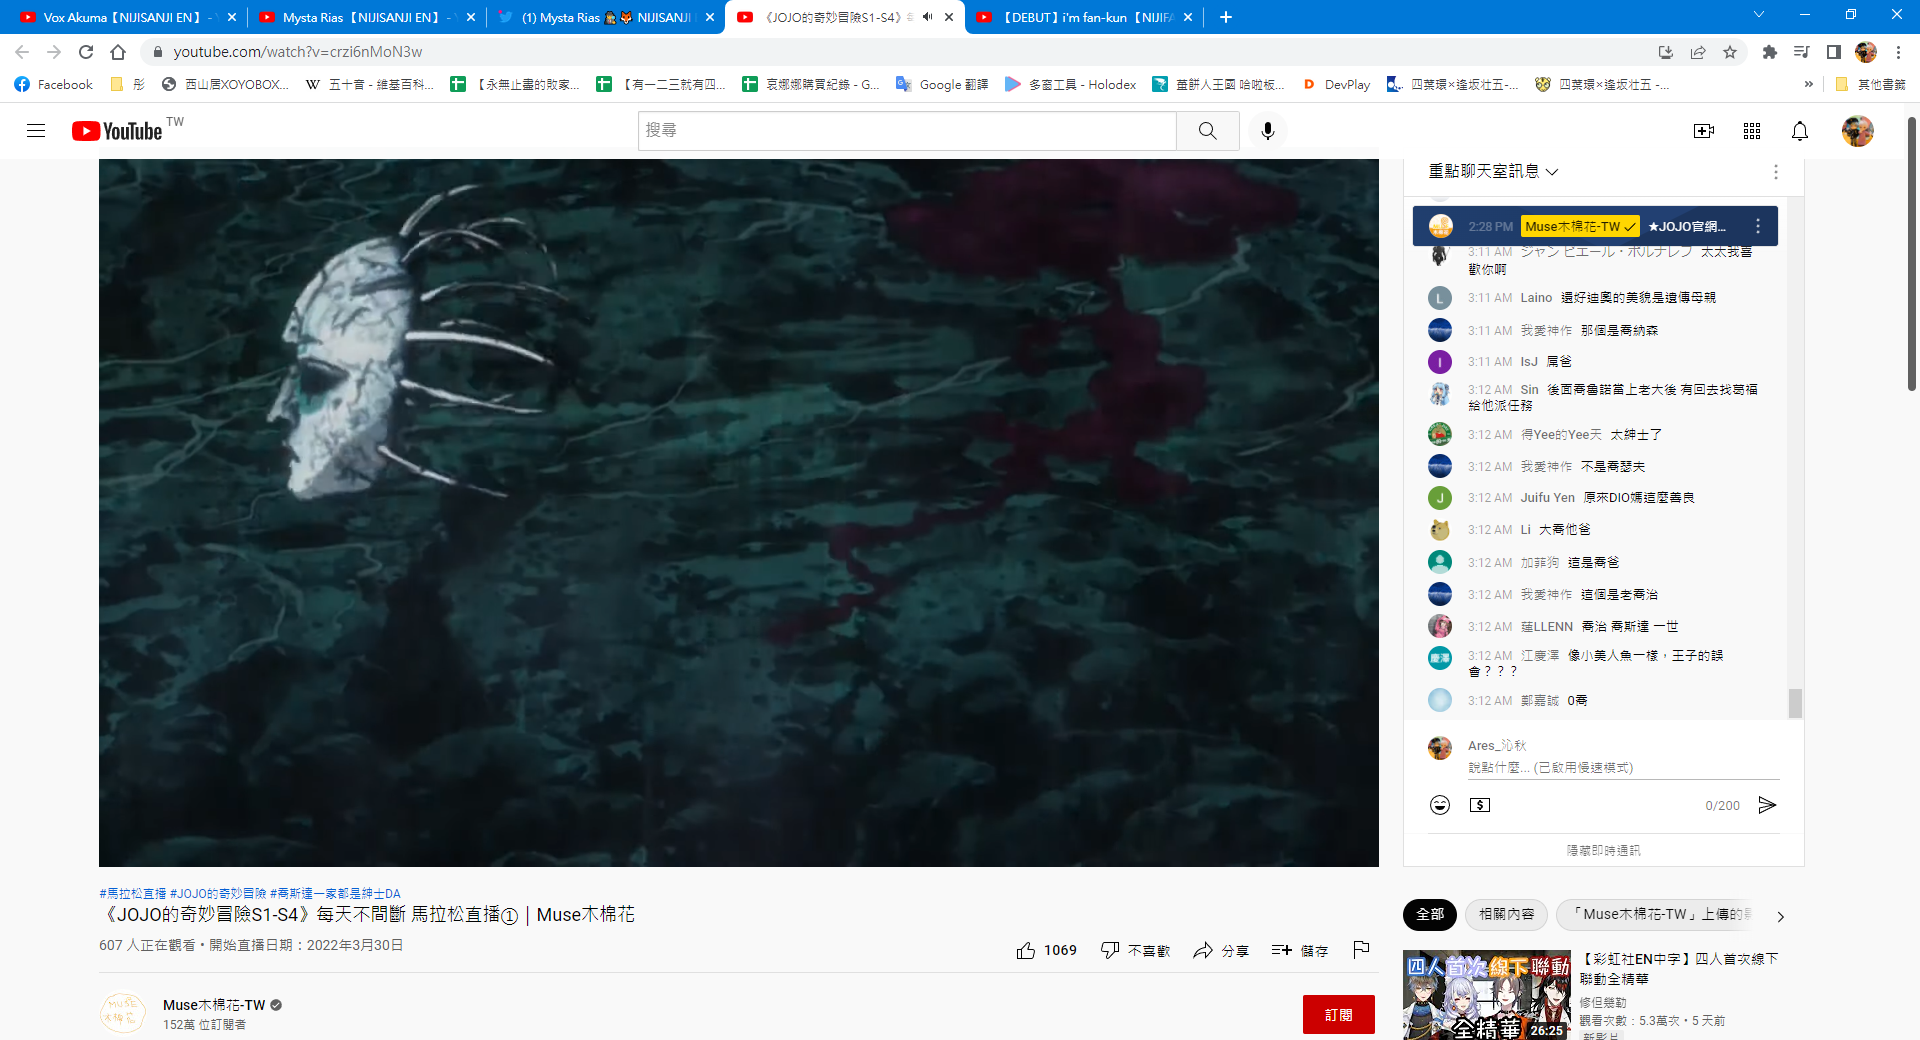The height and width of the screenshot is (1040, 1920).
Task: Open the YouTube apps grid icon
Action: (x=1752, y=131)
